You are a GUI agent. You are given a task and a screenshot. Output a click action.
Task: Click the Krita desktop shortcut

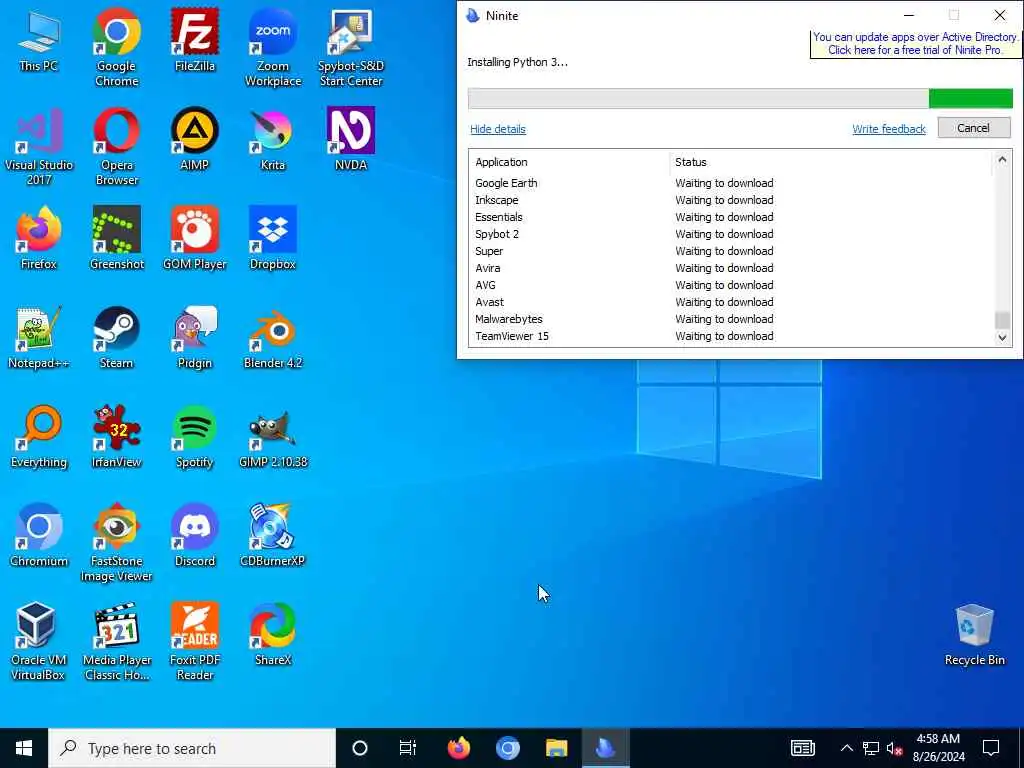273,140
